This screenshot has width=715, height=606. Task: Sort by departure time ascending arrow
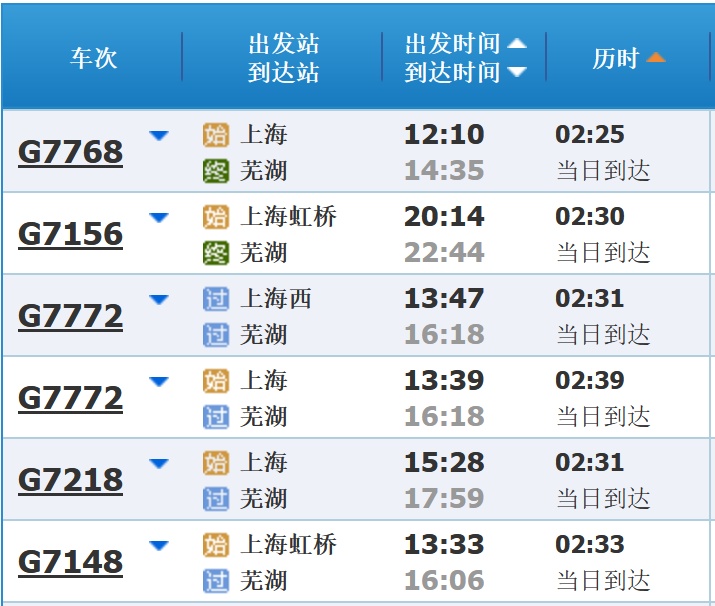517,44
